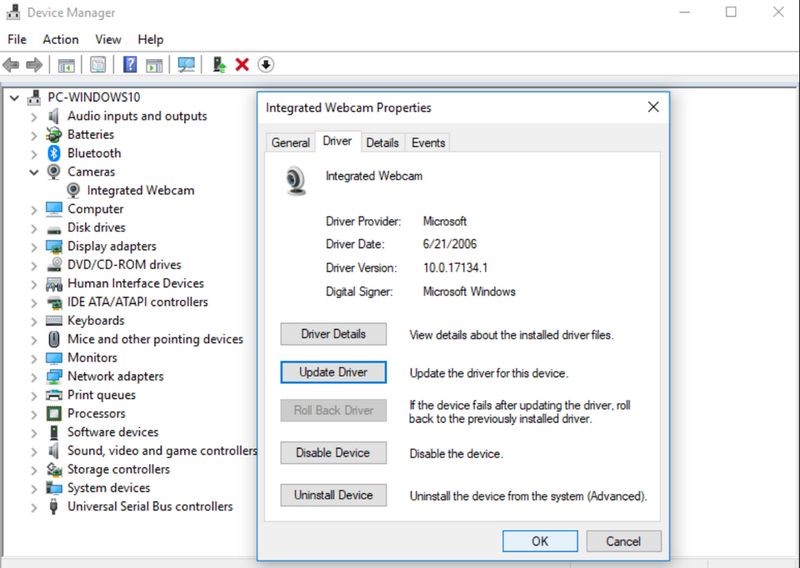Close the Integrated Webcam Properties dialog

[x=654, y=107]
